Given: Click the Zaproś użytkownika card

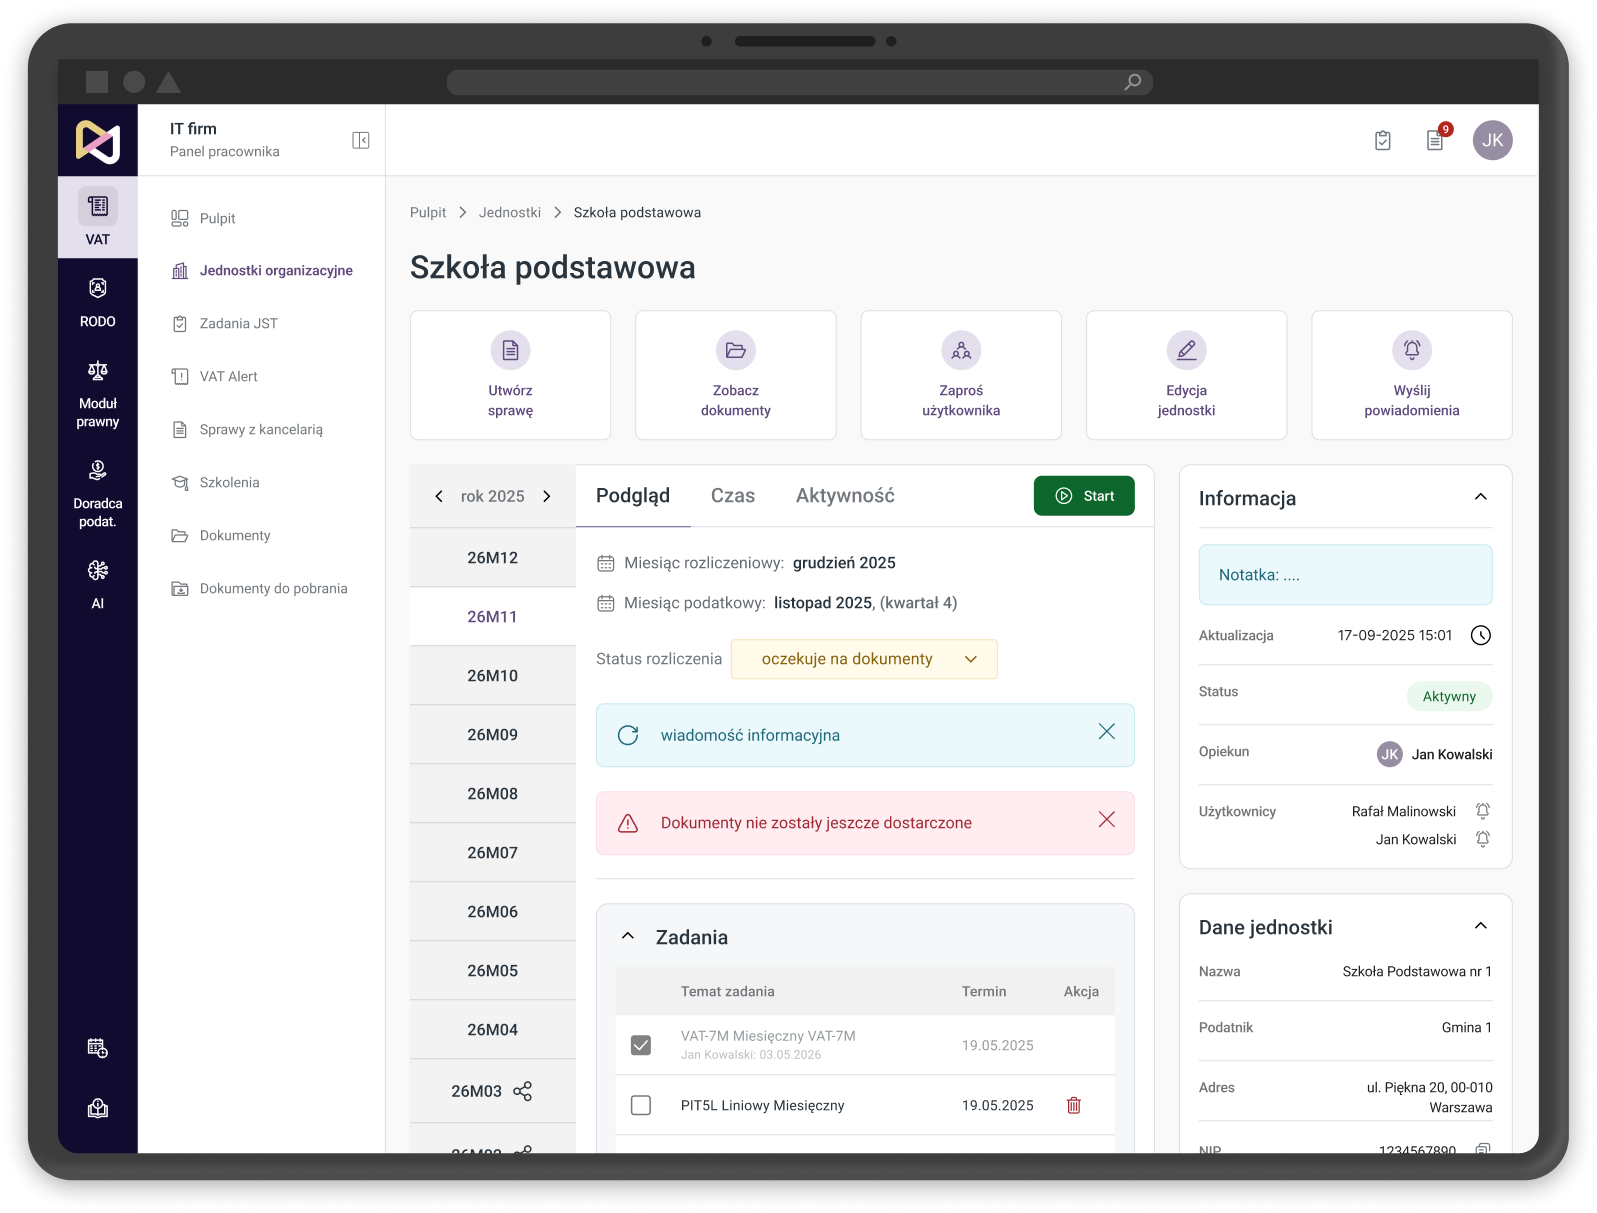Looking at the screenshot, I should (961, 375).
